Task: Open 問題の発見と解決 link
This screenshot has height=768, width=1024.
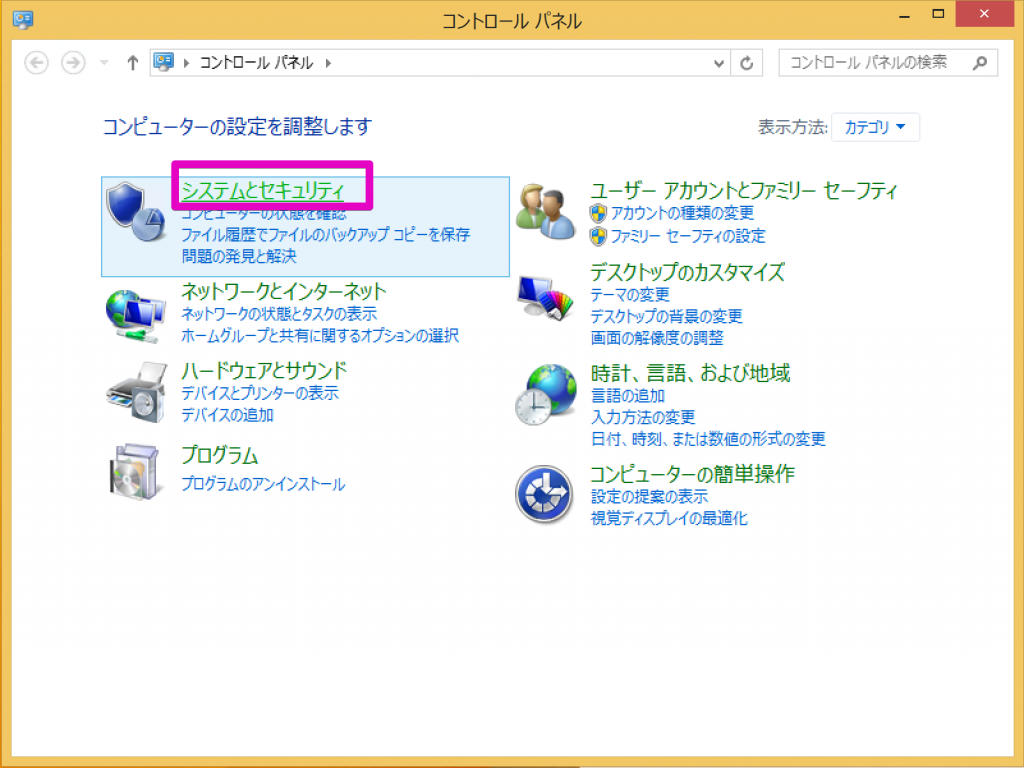Action: 239,256
